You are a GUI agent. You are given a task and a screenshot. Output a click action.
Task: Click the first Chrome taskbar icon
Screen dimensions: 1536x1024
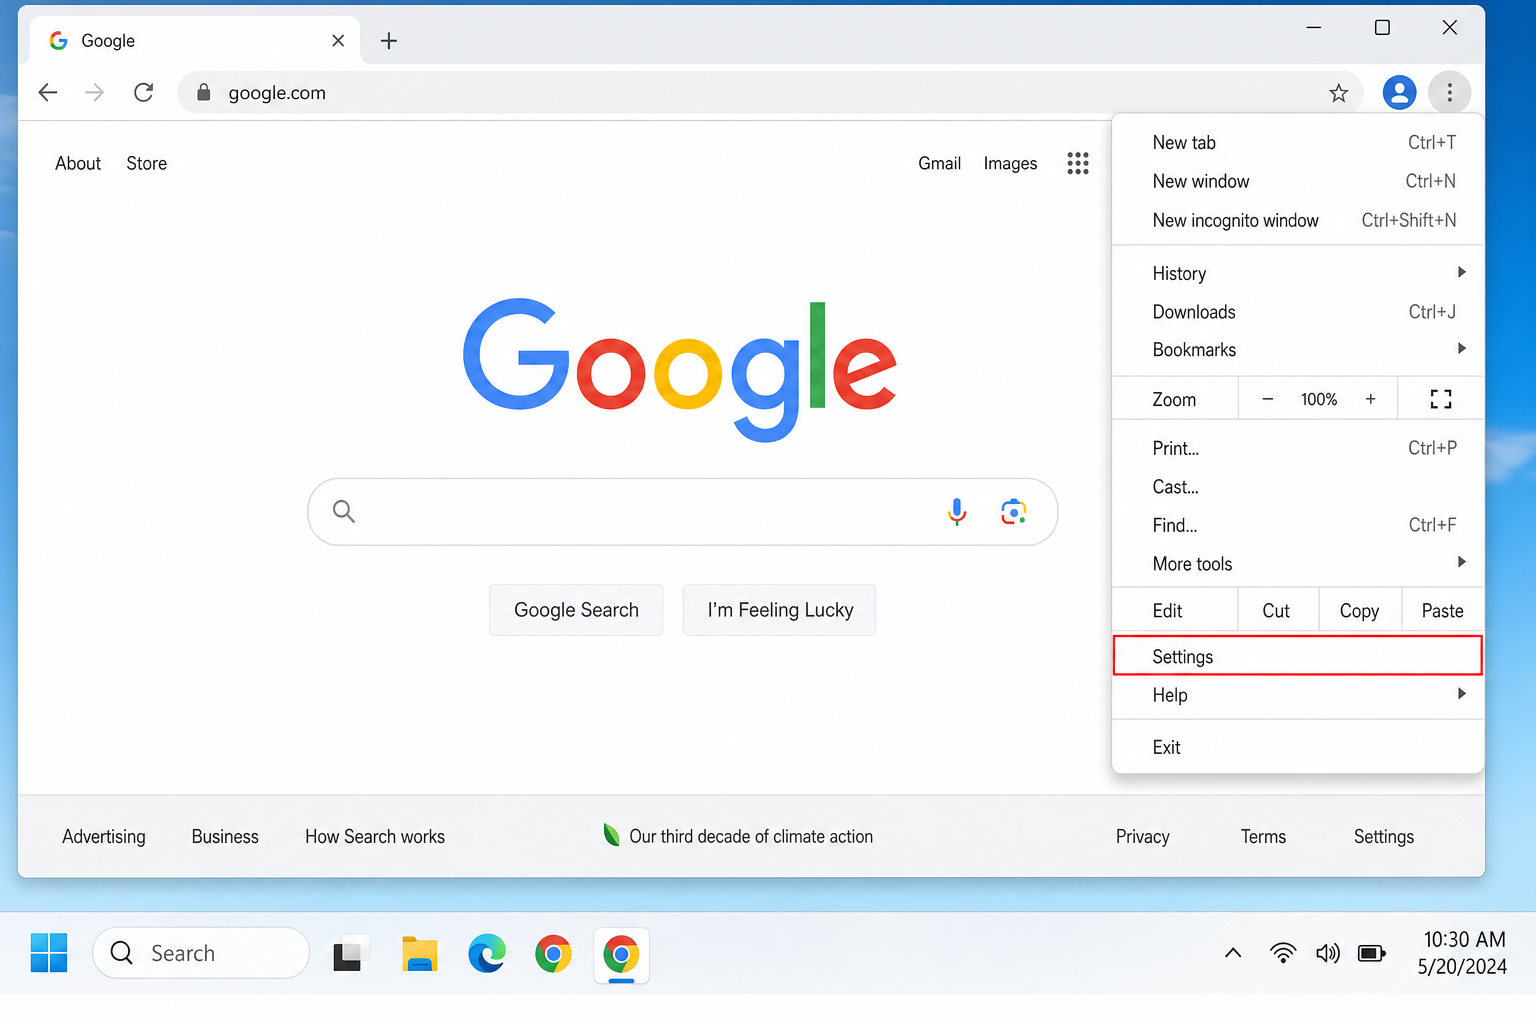[553, 954]
